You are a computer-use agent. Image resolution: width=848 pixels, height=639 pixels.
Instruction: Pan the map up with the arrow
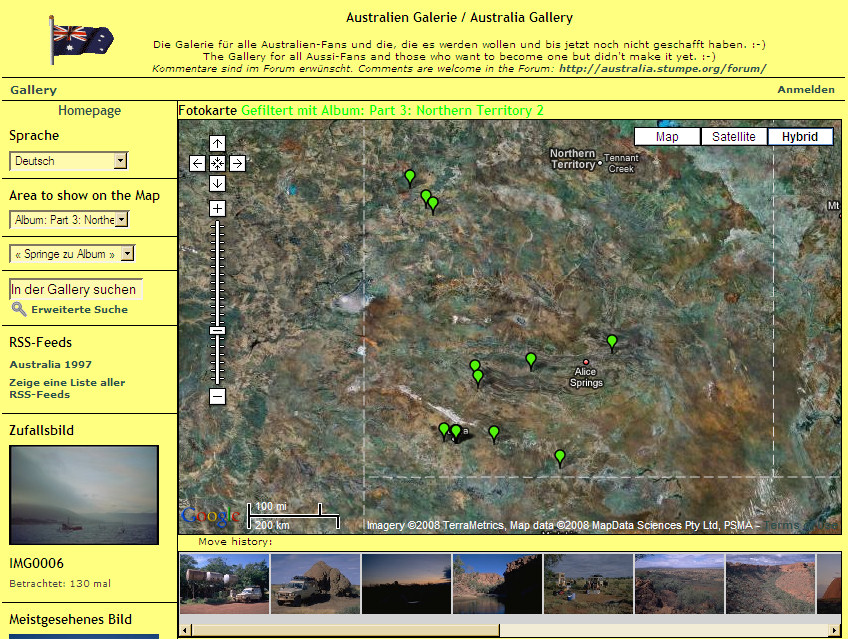coord(217,143)
